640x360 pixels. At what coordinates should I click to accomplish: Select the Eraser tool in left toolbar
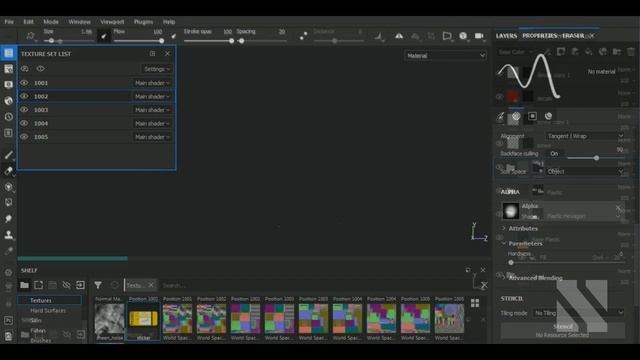pos(8,171)
